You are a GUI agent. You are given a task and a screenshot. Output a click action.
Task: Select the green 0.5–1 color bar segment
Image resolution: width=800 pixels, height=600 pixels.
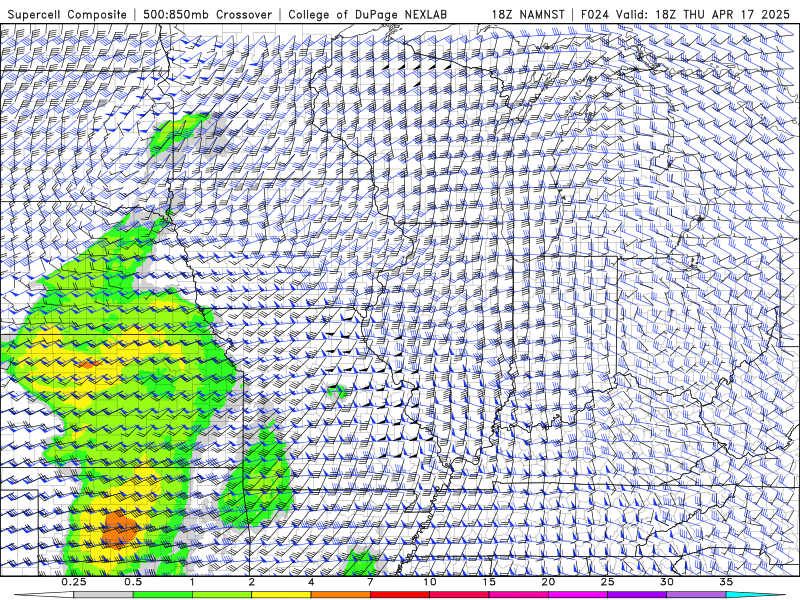163,595
